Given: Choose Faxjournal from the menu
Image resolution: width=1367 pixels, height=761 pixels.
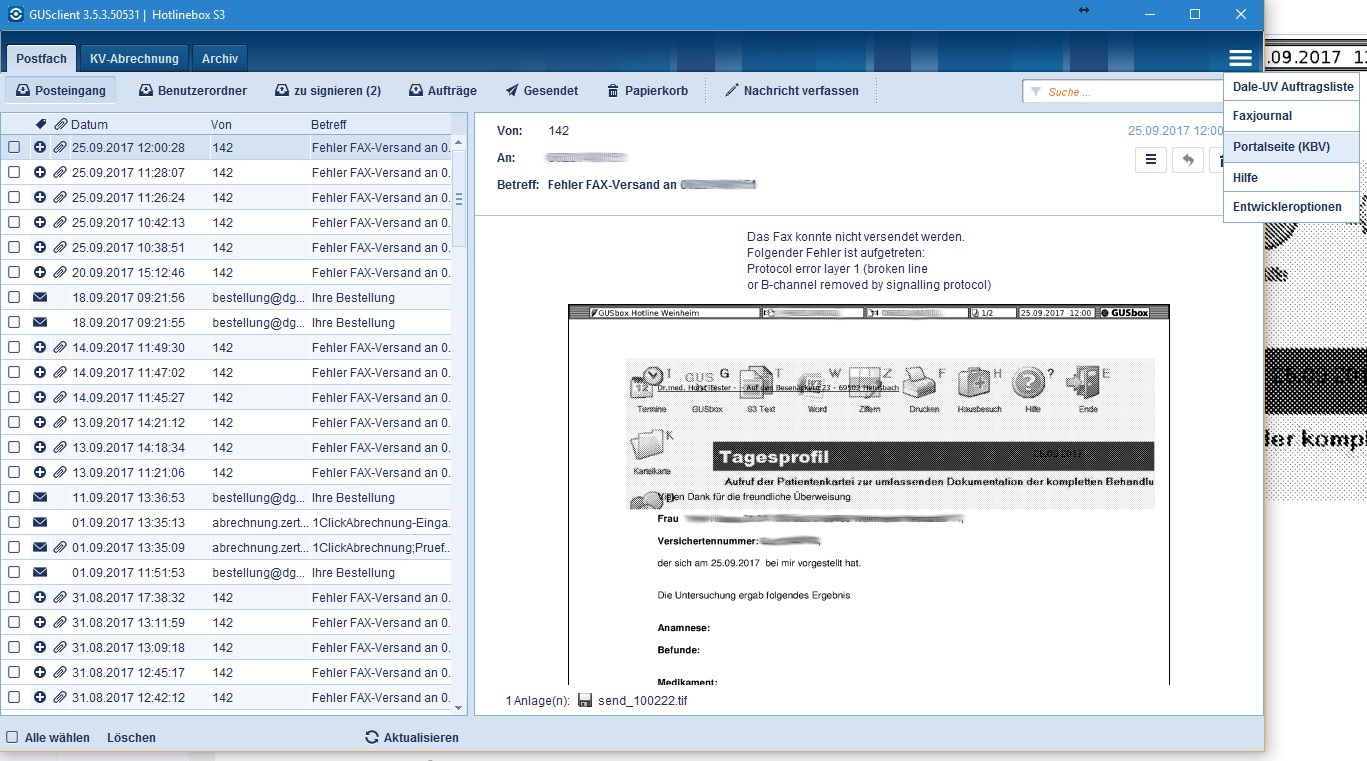Looking at the screenshot, I should click(1292, 116).
